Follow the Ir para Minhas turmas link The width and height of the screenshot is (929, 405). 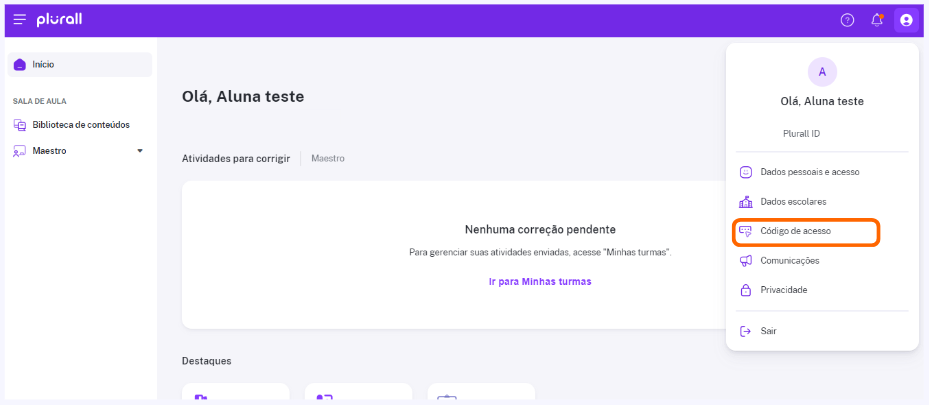coord(540,282)
